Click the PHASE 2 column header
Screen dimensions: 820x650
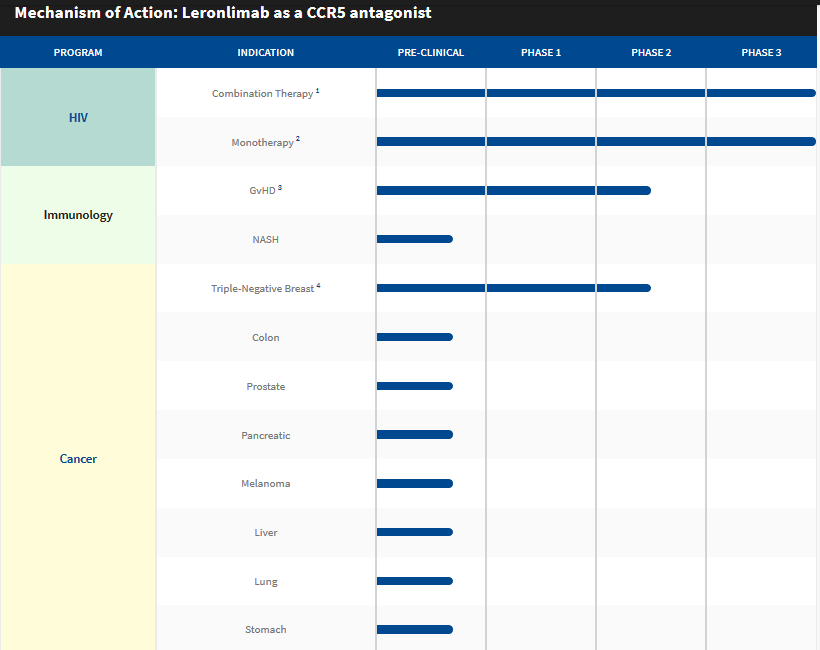(x=651, y=52)
